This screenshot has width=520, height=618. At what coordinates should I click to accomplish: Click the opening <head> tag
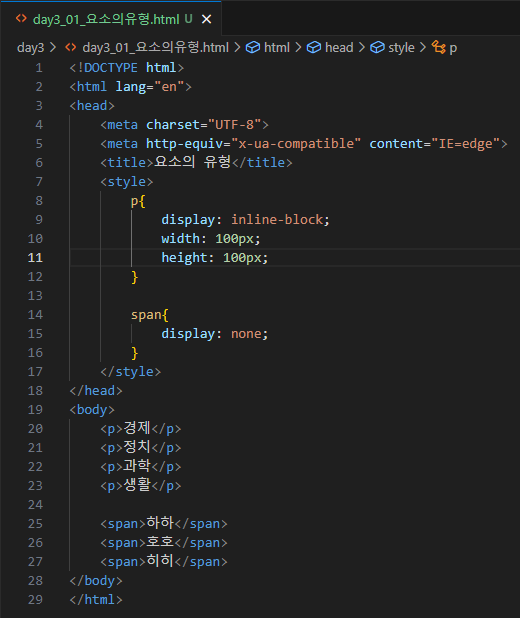point(92,106)
